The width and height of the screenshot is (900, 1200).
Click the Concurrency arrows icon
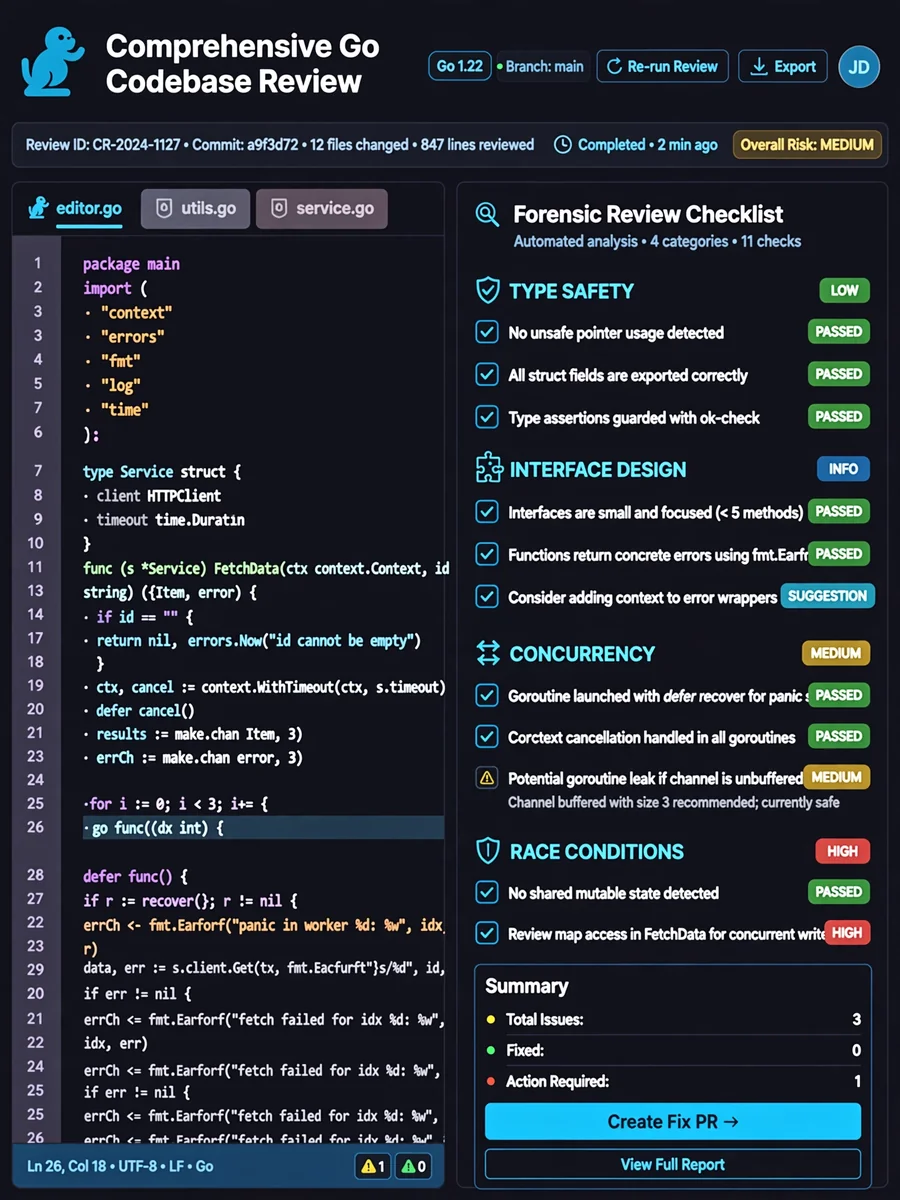pyautogui.click(x=488, y=654)
